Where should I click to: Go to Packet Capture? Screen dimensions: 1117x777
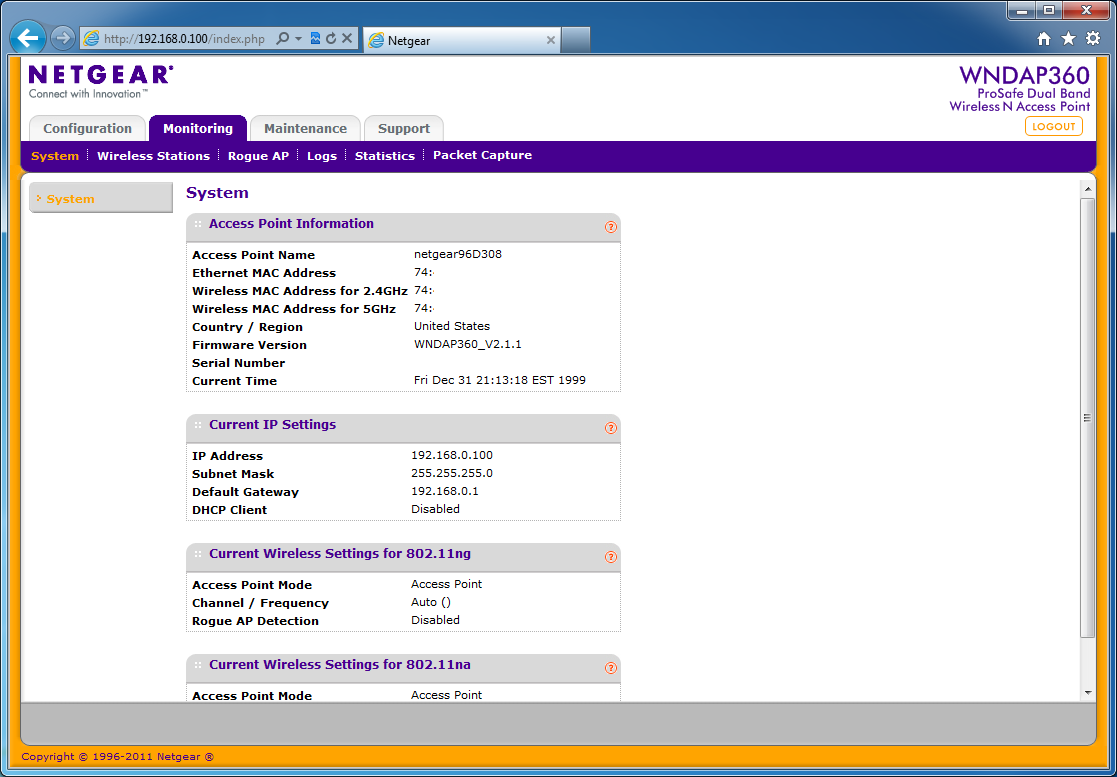(482, 155)
